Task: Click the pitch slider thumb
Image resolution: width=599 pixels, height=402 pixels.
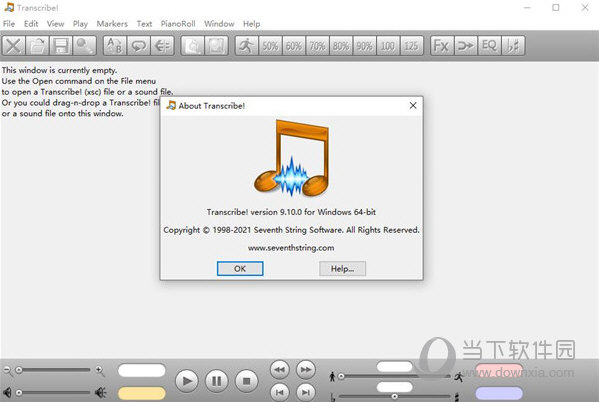Action: point(394,397)
